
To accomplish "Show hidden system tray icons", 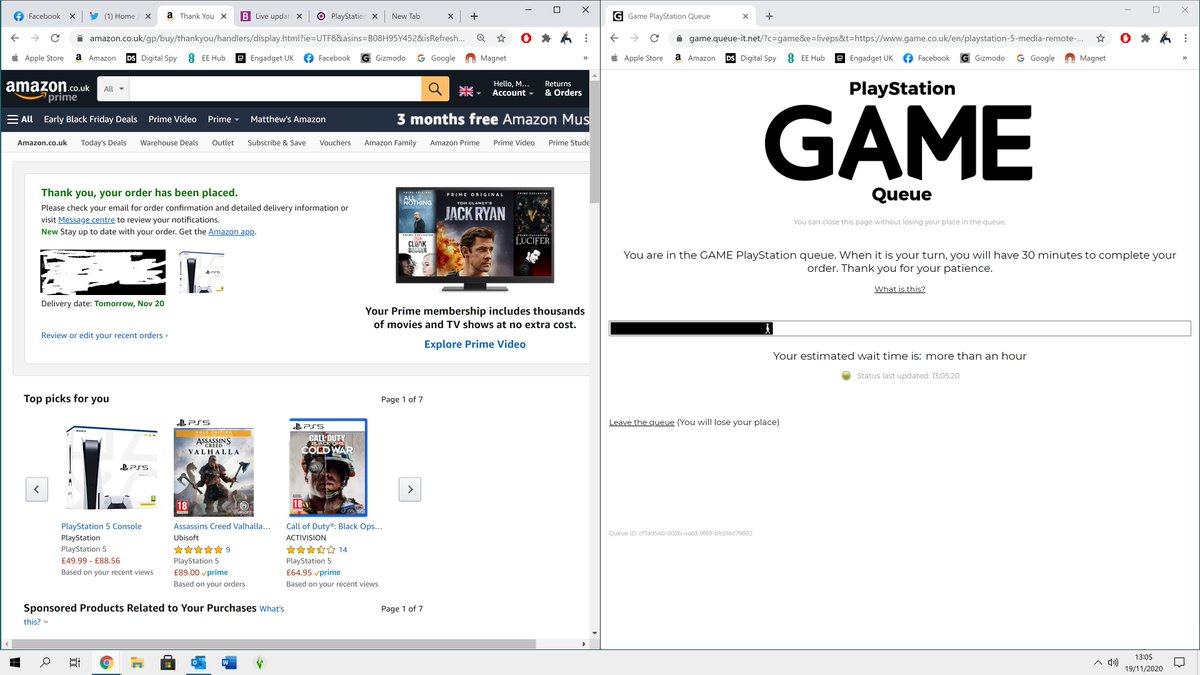I will (x=1098, y=662).
